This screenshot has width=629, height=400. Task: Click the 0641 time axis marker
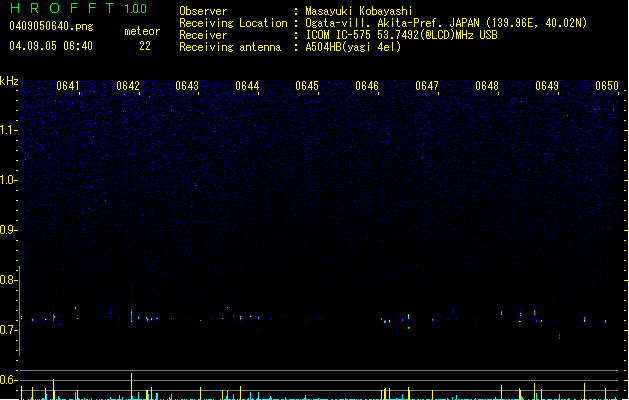[68, 86]
